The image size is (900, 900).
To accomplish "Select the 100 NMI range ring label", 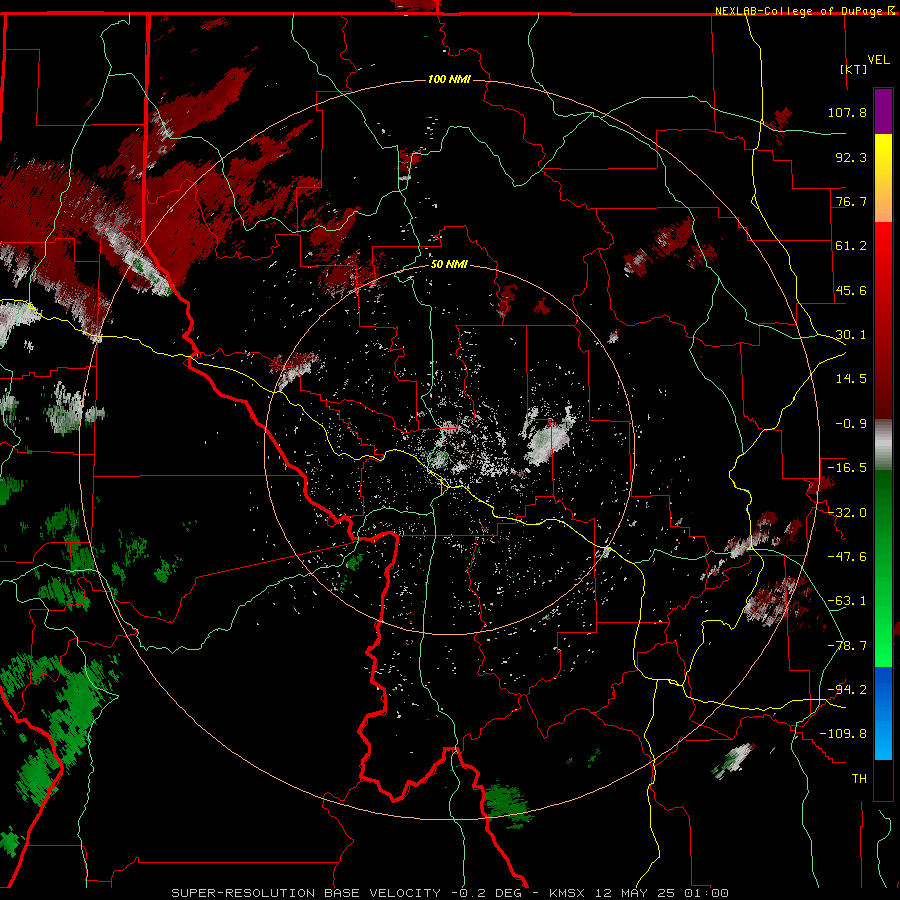I will (449, 79).
